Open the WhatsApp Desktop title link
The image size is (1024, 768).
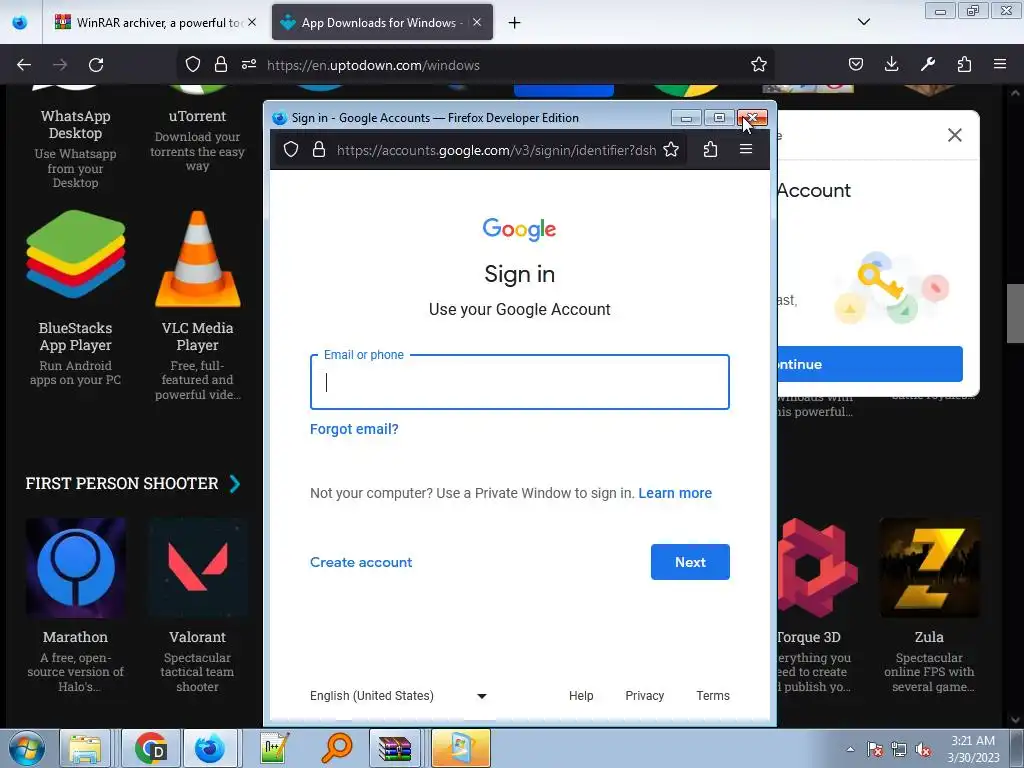[75, 125]
